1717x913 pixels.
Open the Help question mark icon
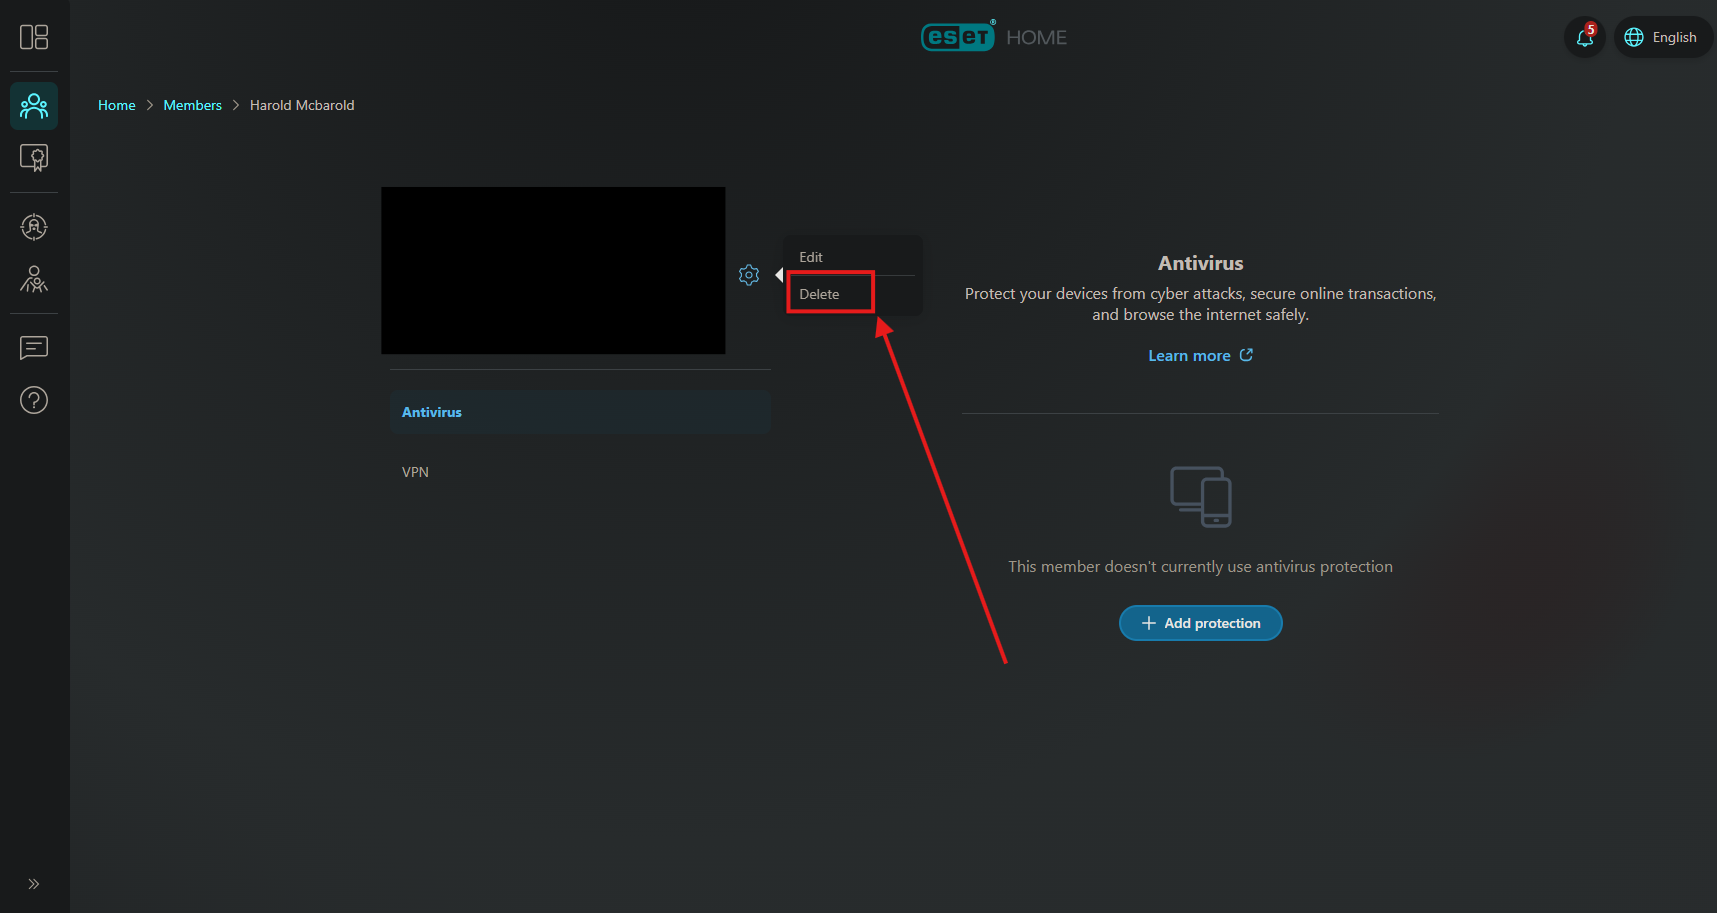pos(34,400)
